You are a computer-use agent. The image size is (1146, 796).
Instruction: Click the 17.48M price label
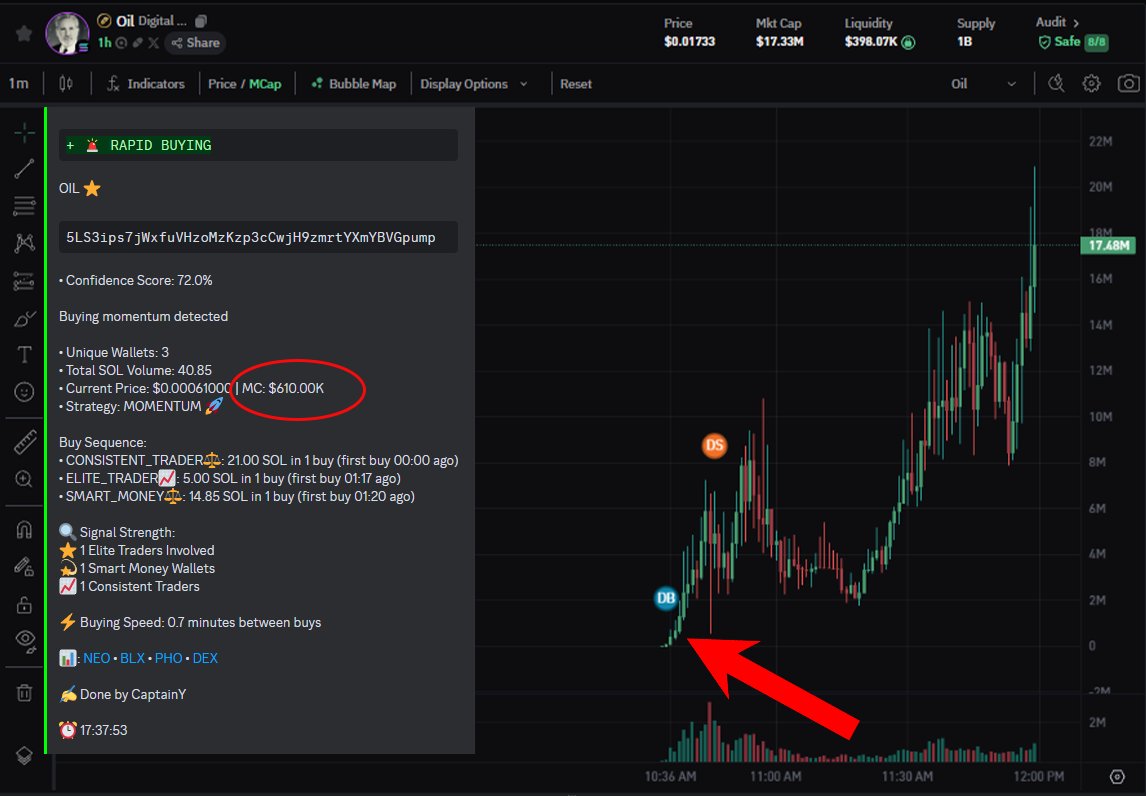coord(1108,246)
